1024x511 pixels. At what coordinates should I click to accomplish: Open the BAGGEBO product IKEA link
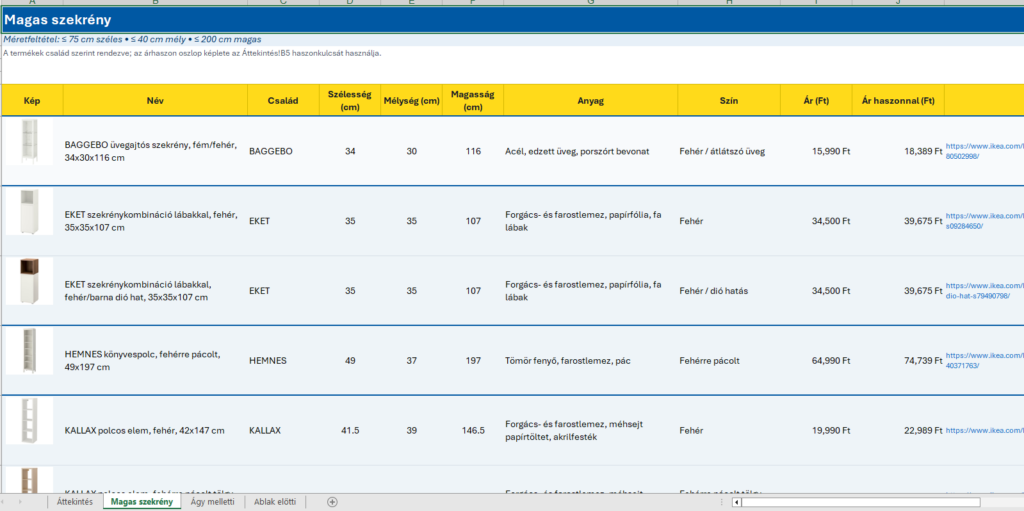click(984, 151)
